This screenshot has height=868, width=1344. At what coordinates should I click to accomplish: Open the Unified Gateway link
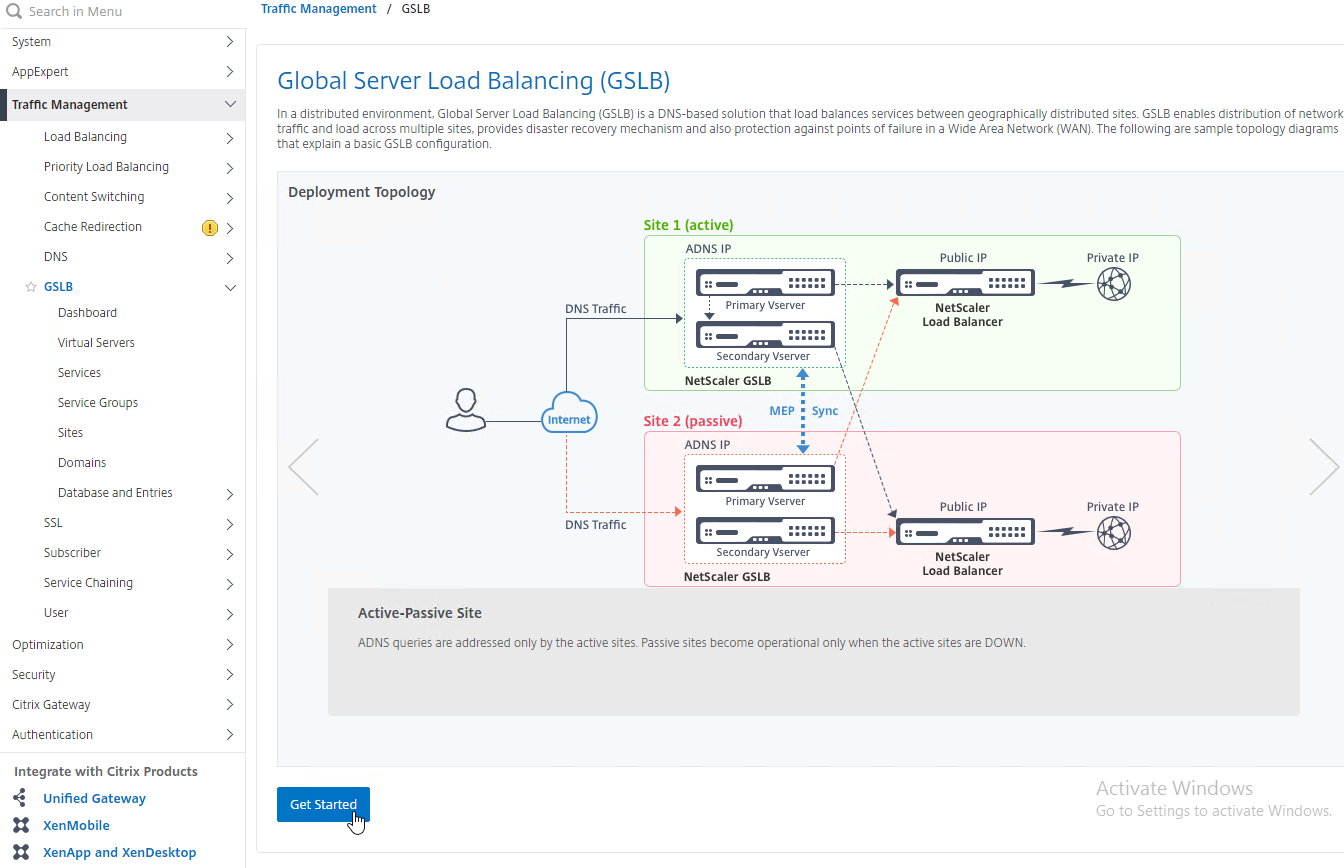94,798
